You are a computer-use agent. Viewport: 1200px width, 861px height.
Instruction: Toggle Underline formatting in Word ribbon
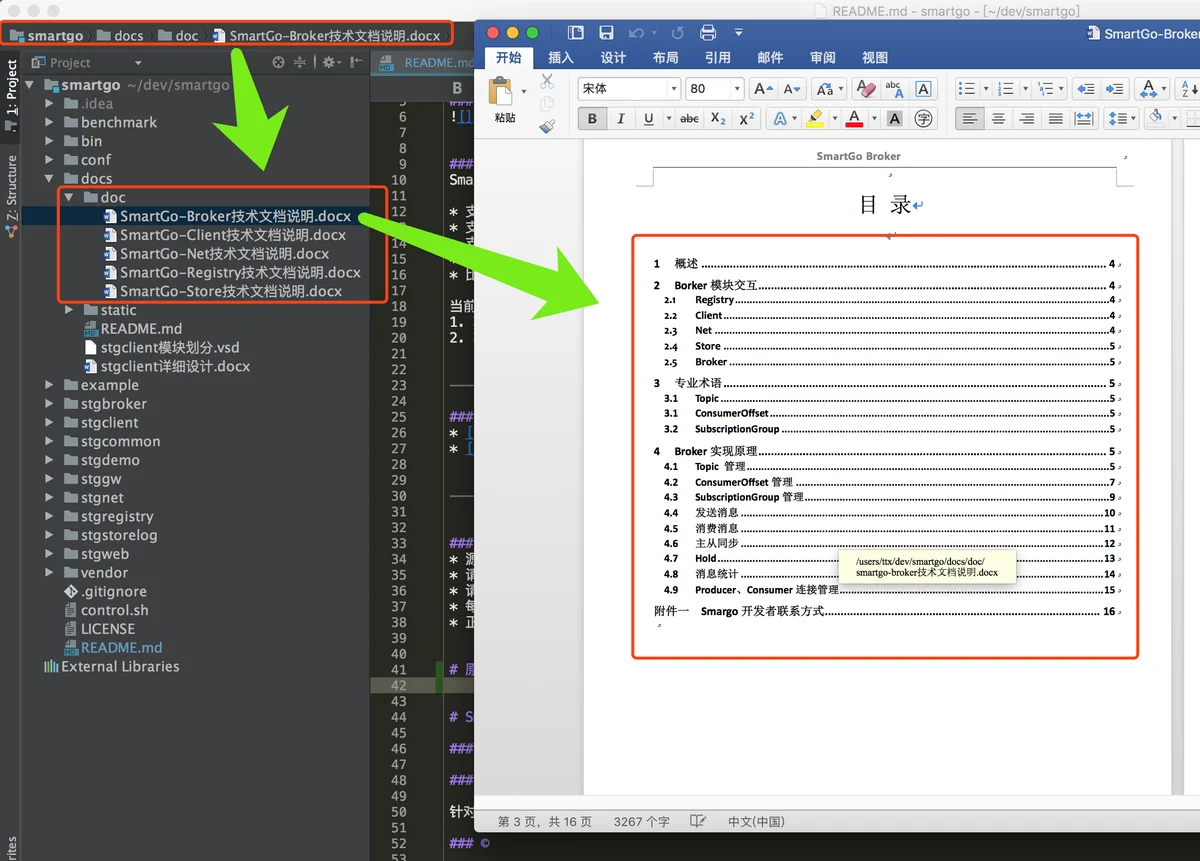click(649, 119)
